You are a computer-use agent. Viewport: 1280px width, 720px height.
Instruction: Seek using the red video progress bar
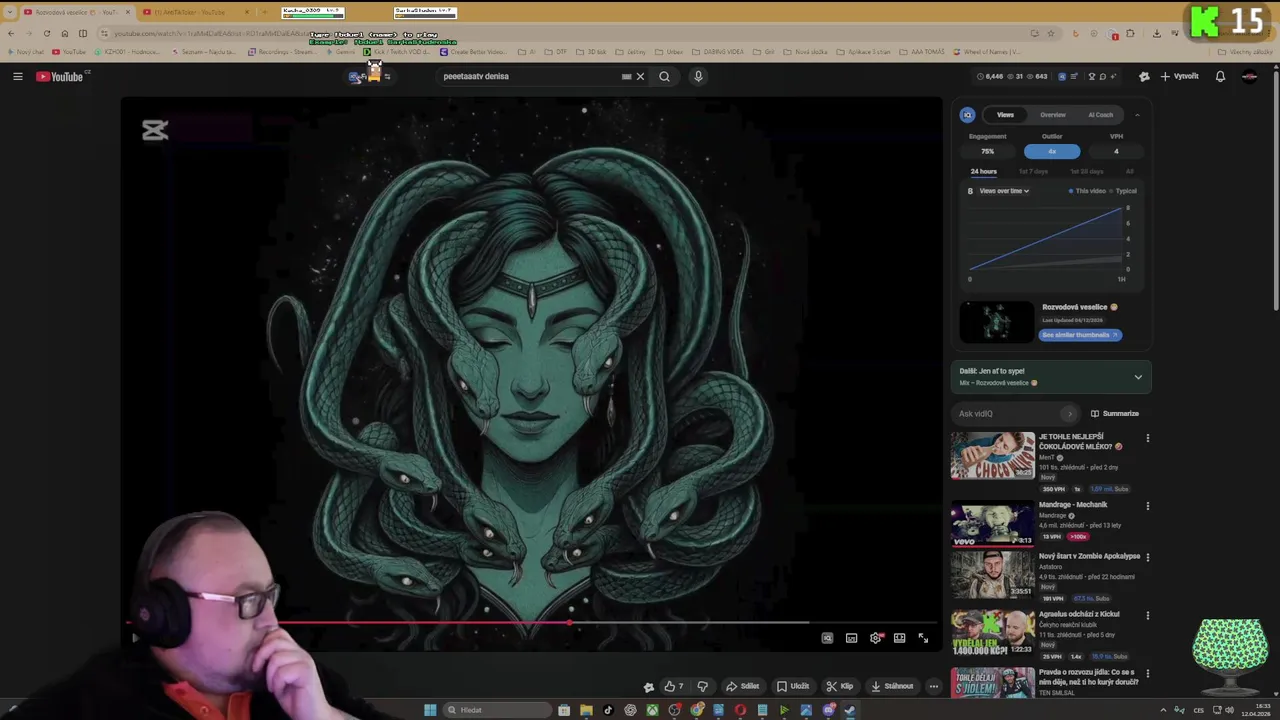pos(532,623)
